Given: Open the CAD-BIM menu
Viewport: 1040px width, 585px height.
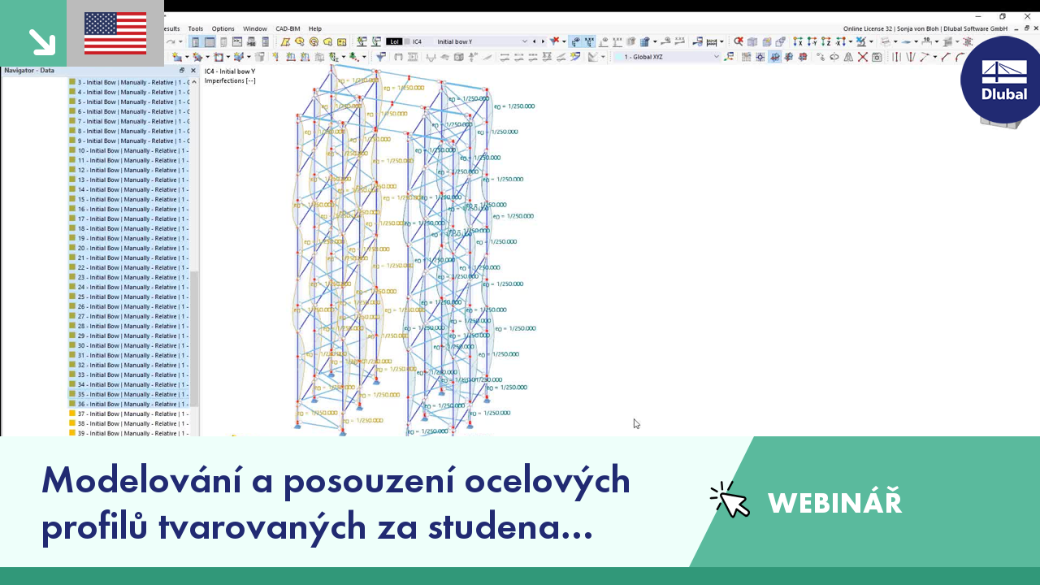Looking at the screenshot, I should pos(288,29).
